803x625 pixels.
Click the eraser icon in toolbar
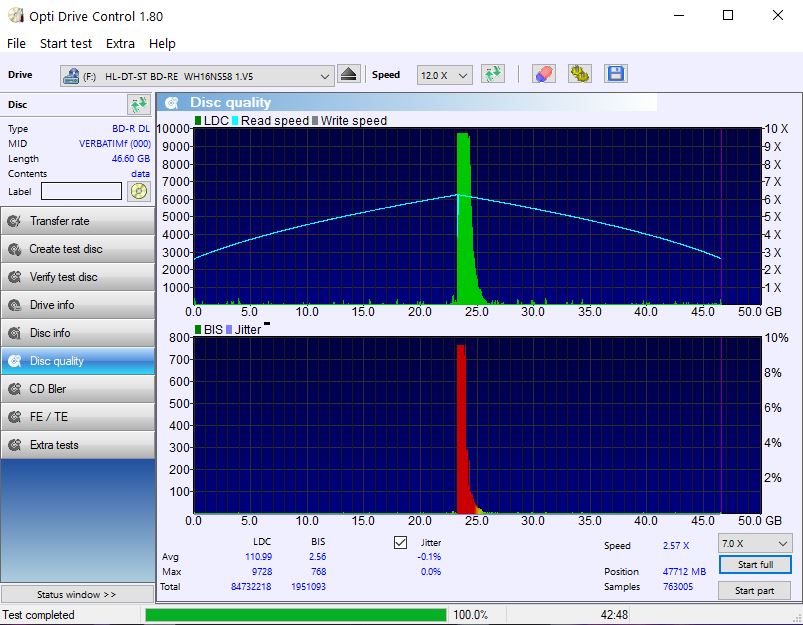543,75
